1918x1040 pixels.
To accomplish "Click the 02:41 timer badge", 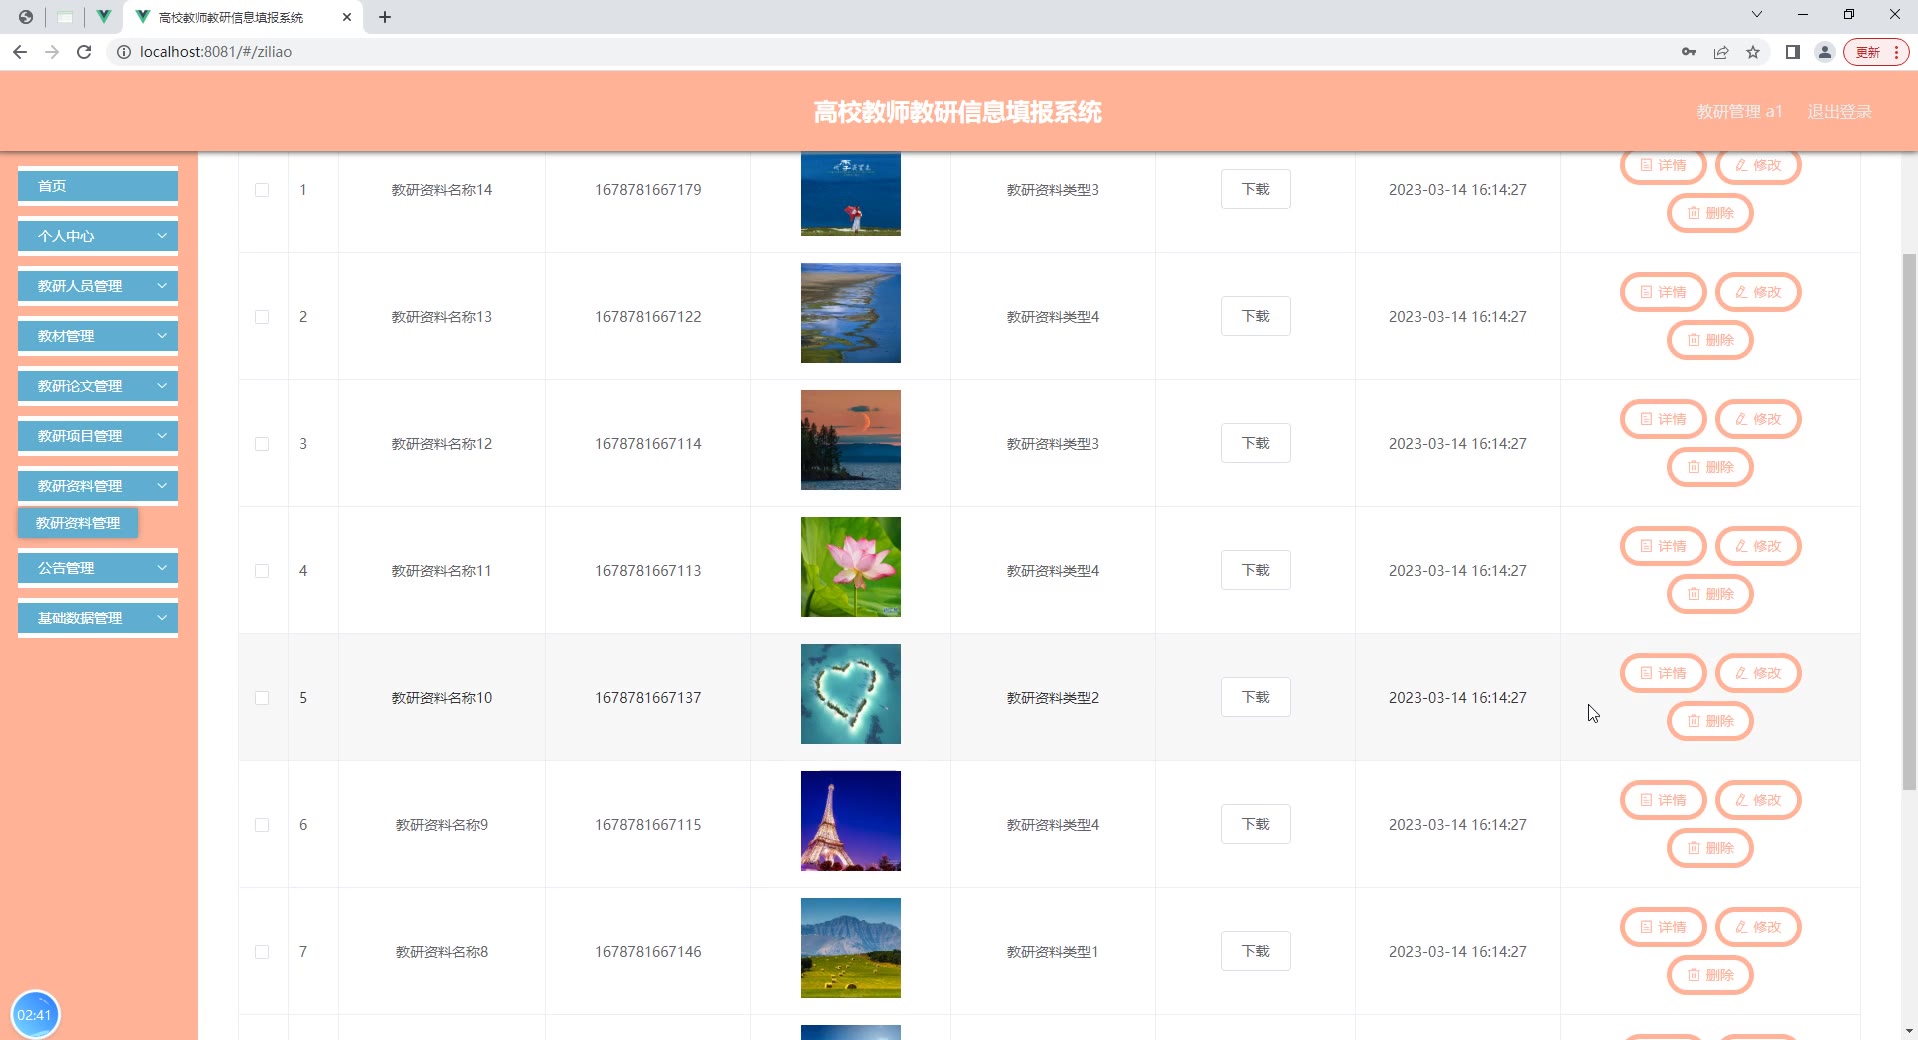I will (35, 1014).
